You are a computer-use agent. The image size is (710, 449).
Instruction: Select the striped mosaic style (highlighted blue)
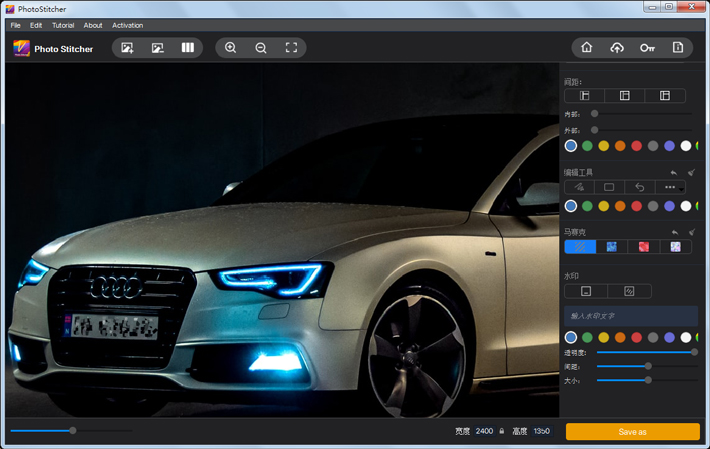[x=580, y=247]
